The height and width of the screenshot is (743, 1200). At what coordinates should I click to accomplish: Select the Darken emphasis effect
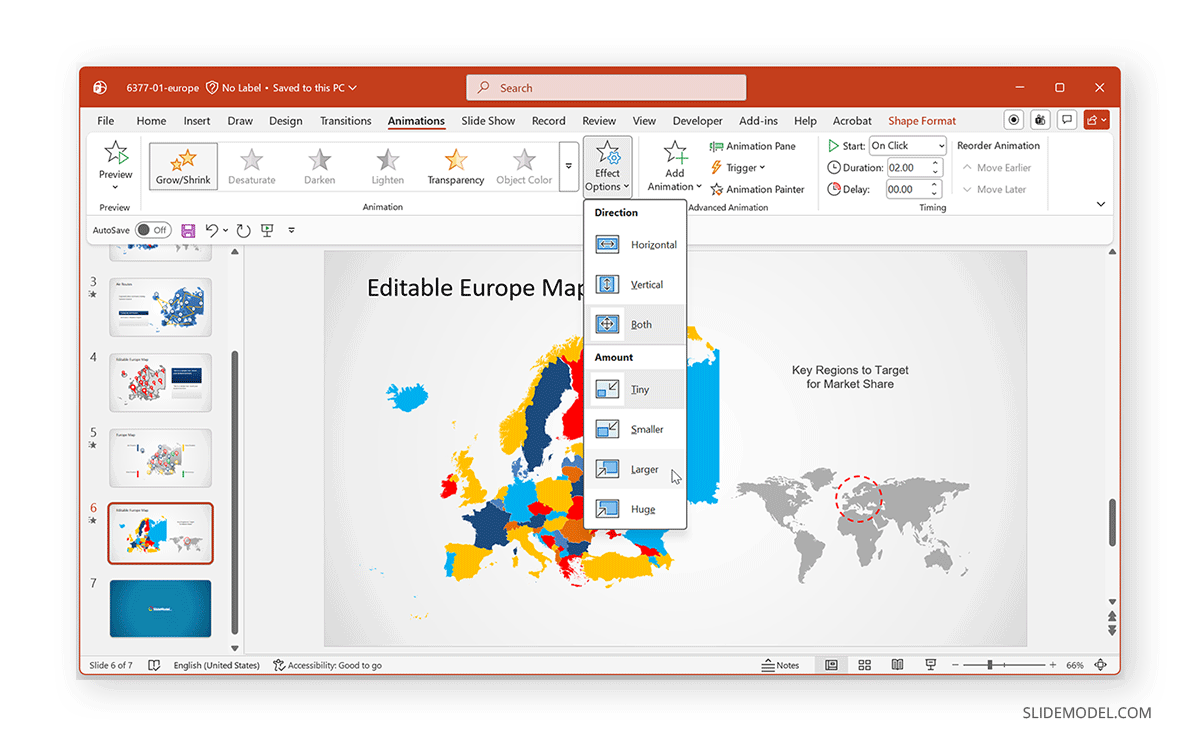[320, 166]
